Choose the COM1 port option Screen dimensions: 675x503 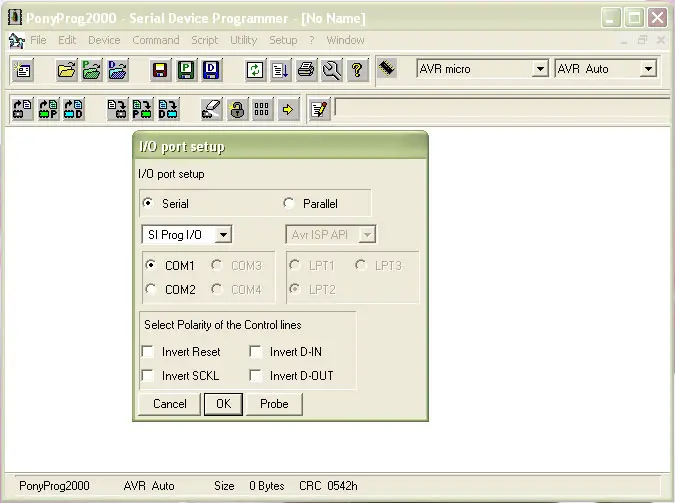151,265
